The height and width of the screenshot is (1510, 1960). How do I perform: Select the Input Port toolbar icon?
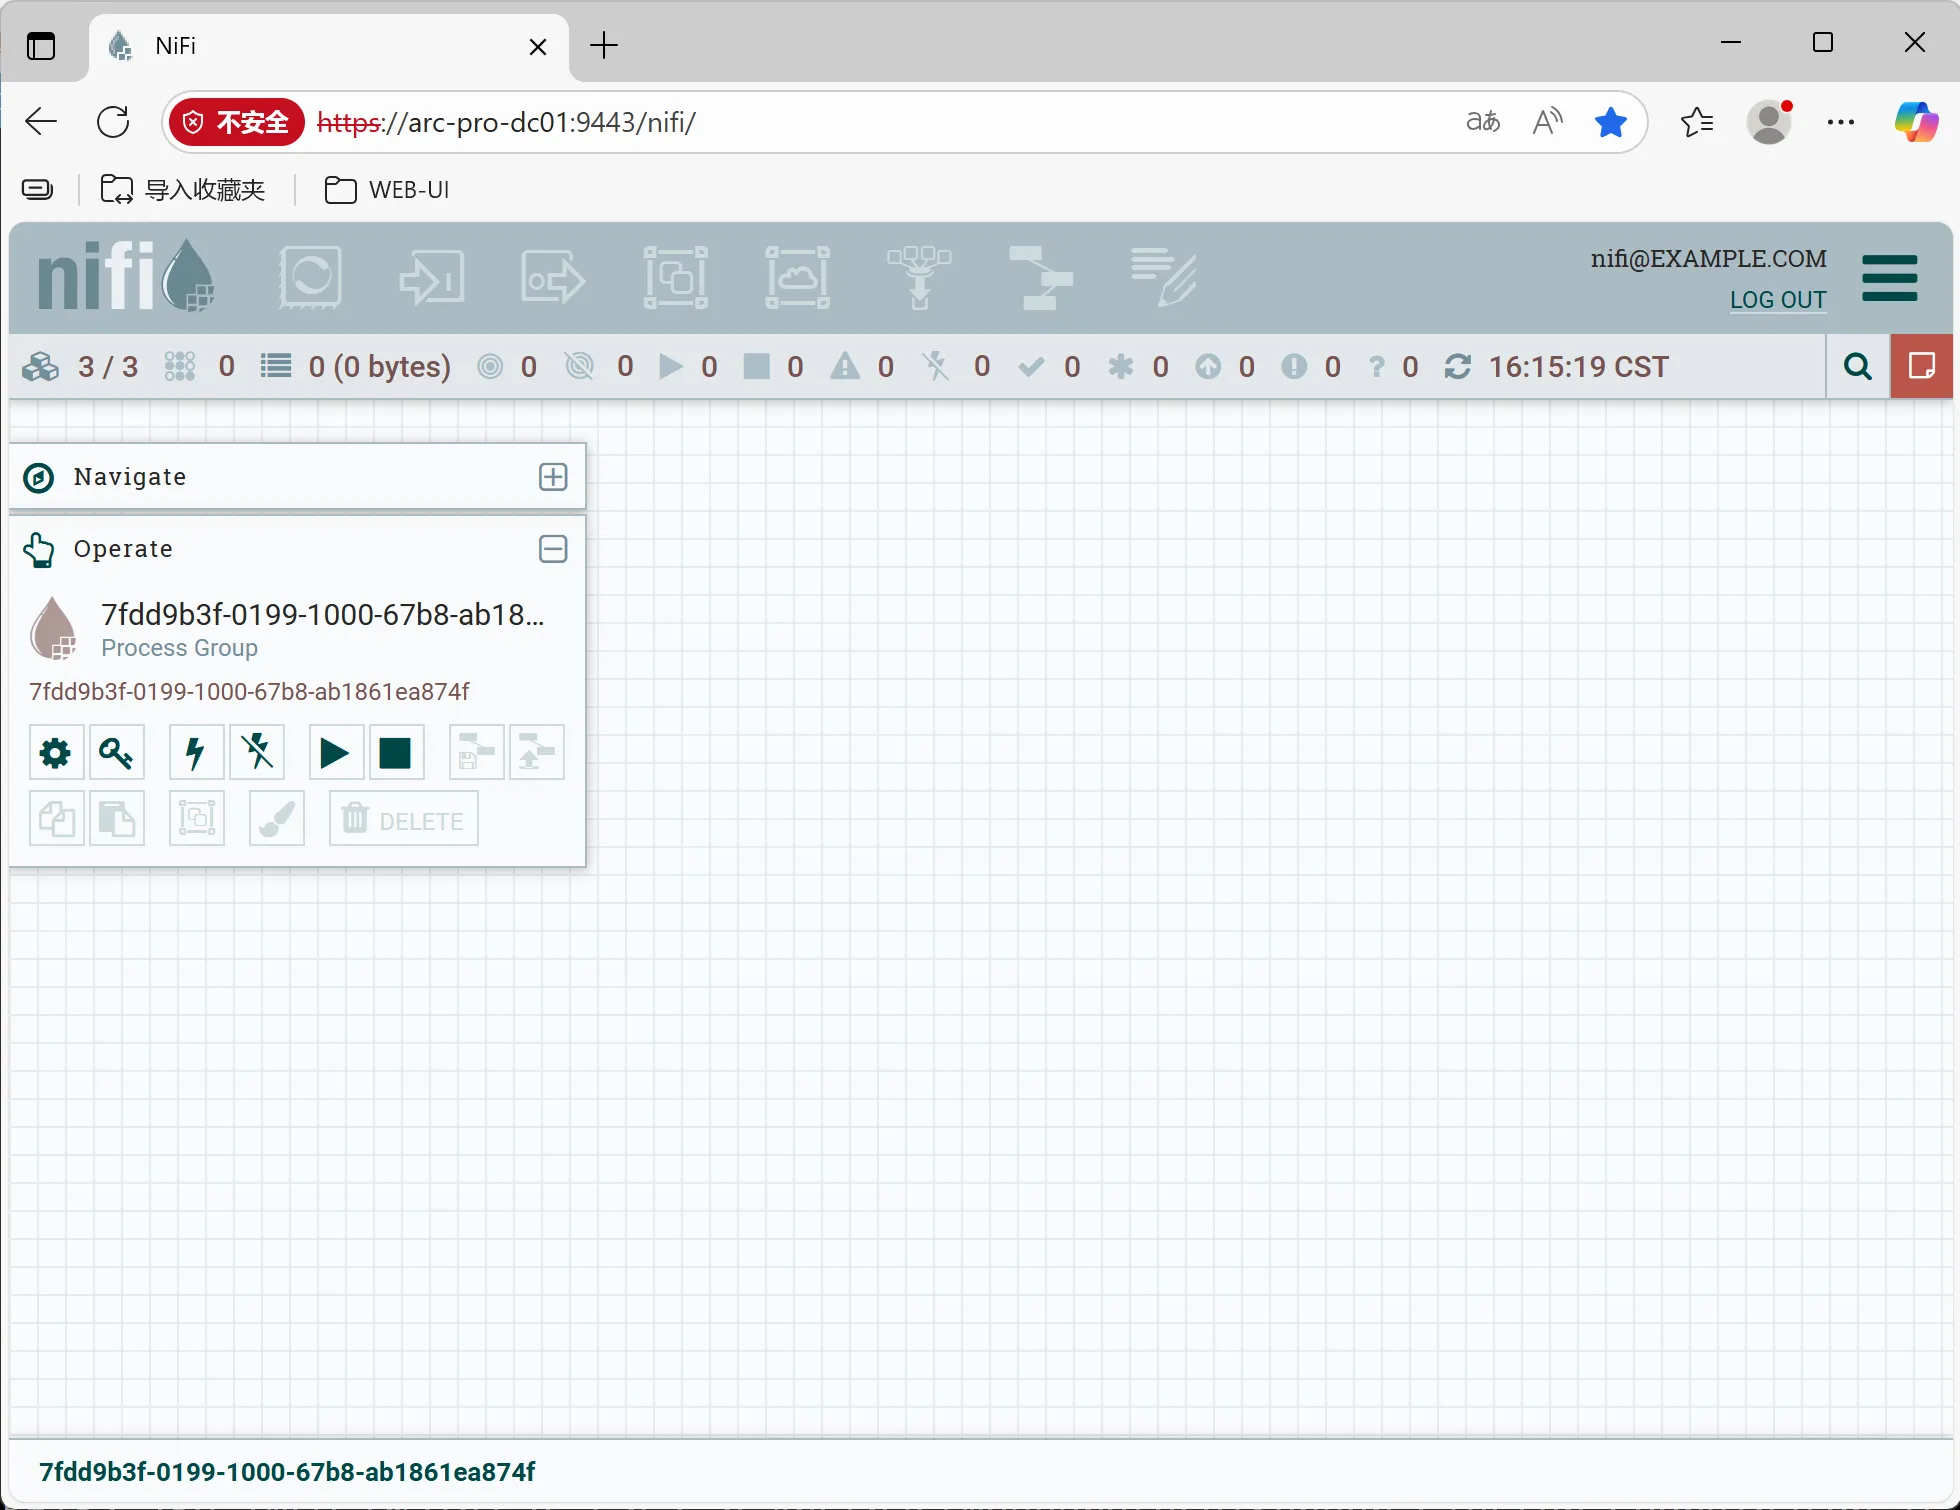[x=432, y=277]
